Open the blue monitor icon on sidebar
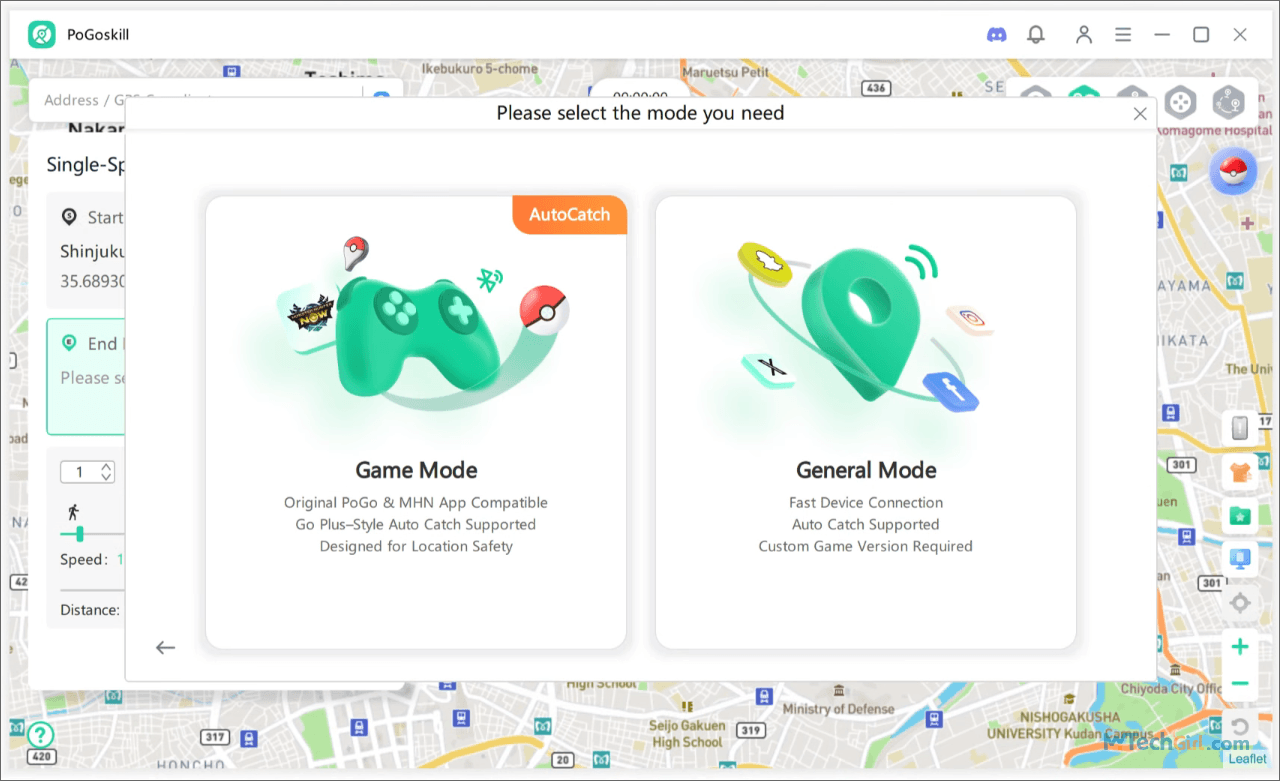This screenshot has width=1280, height=781. (1240, 558)
